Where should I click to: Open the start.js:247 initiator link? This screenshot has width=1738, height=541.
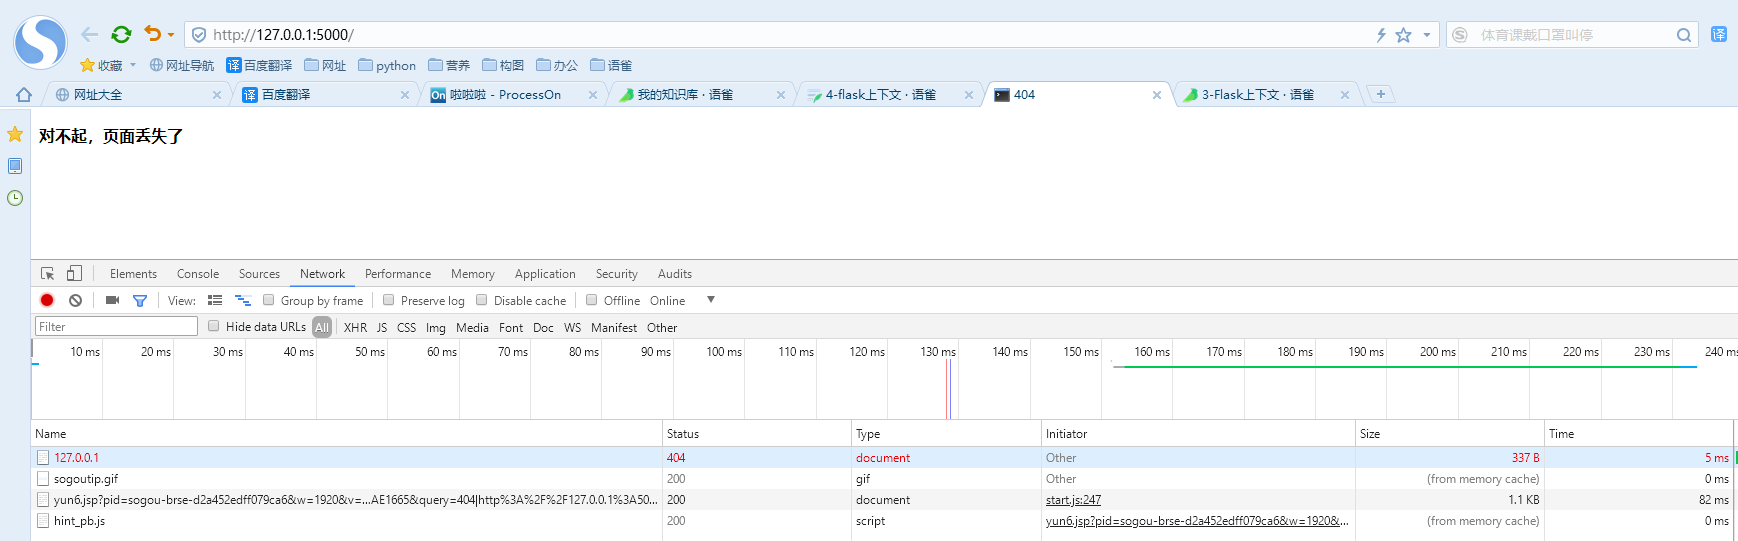coord(1073,500)
